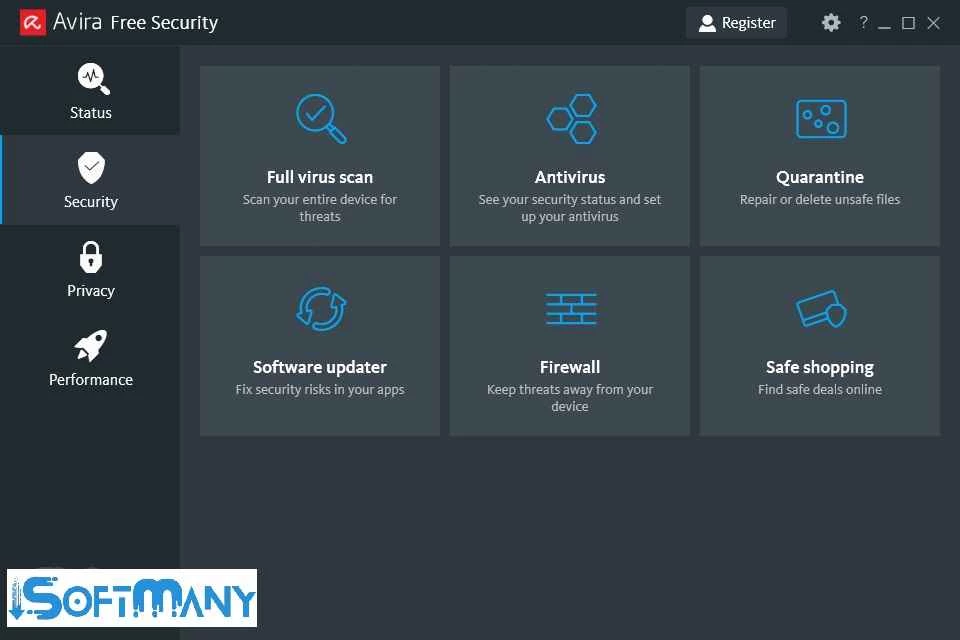Select the 'Full virus scan' title text
Image resolution: width=960 pixels, height=640 pixels.
(320, 177)
